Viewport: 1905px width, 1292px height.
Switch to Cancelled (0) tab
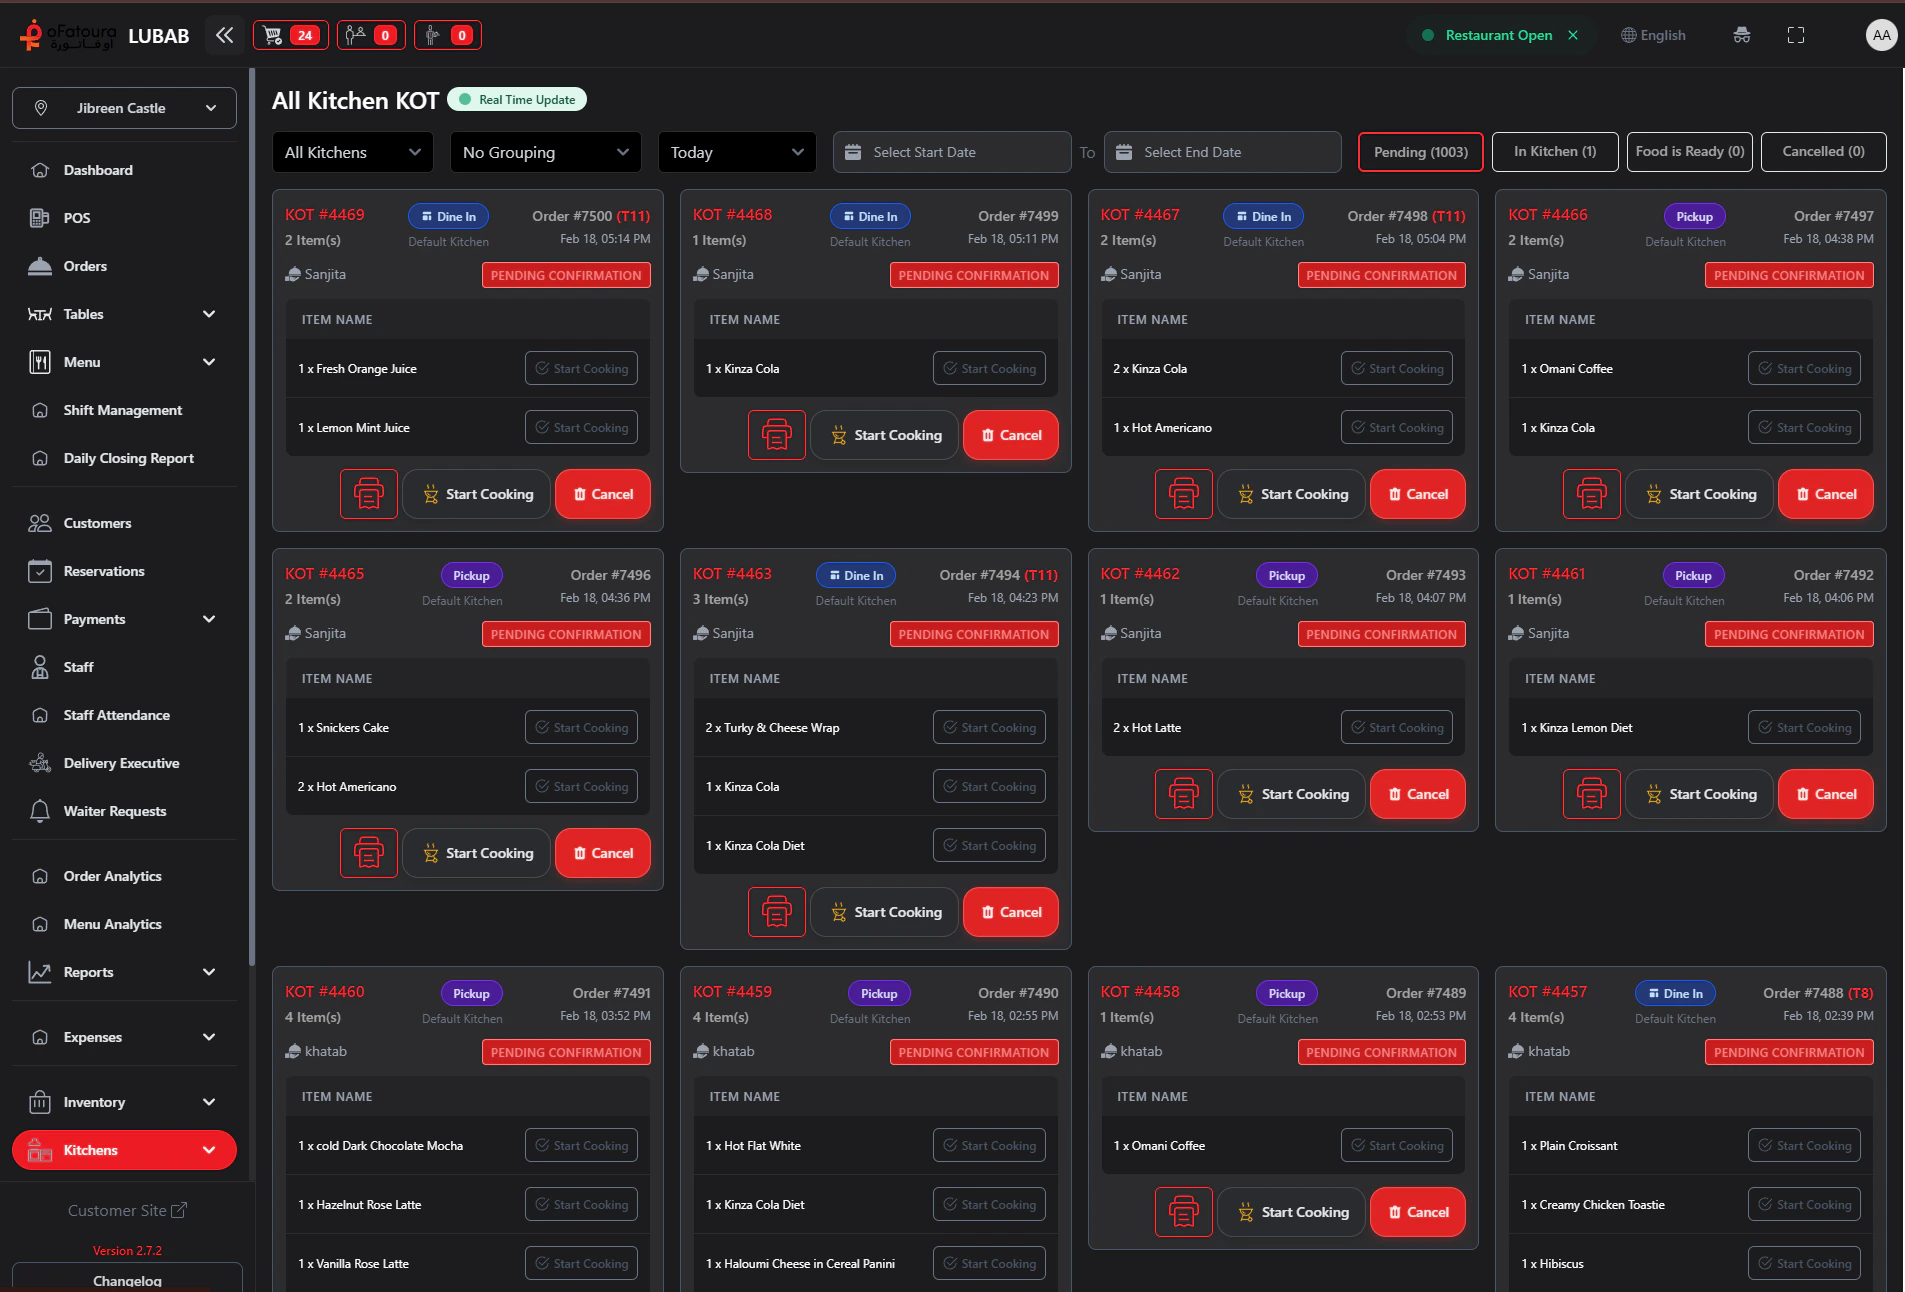click(x=1824, y=152)
